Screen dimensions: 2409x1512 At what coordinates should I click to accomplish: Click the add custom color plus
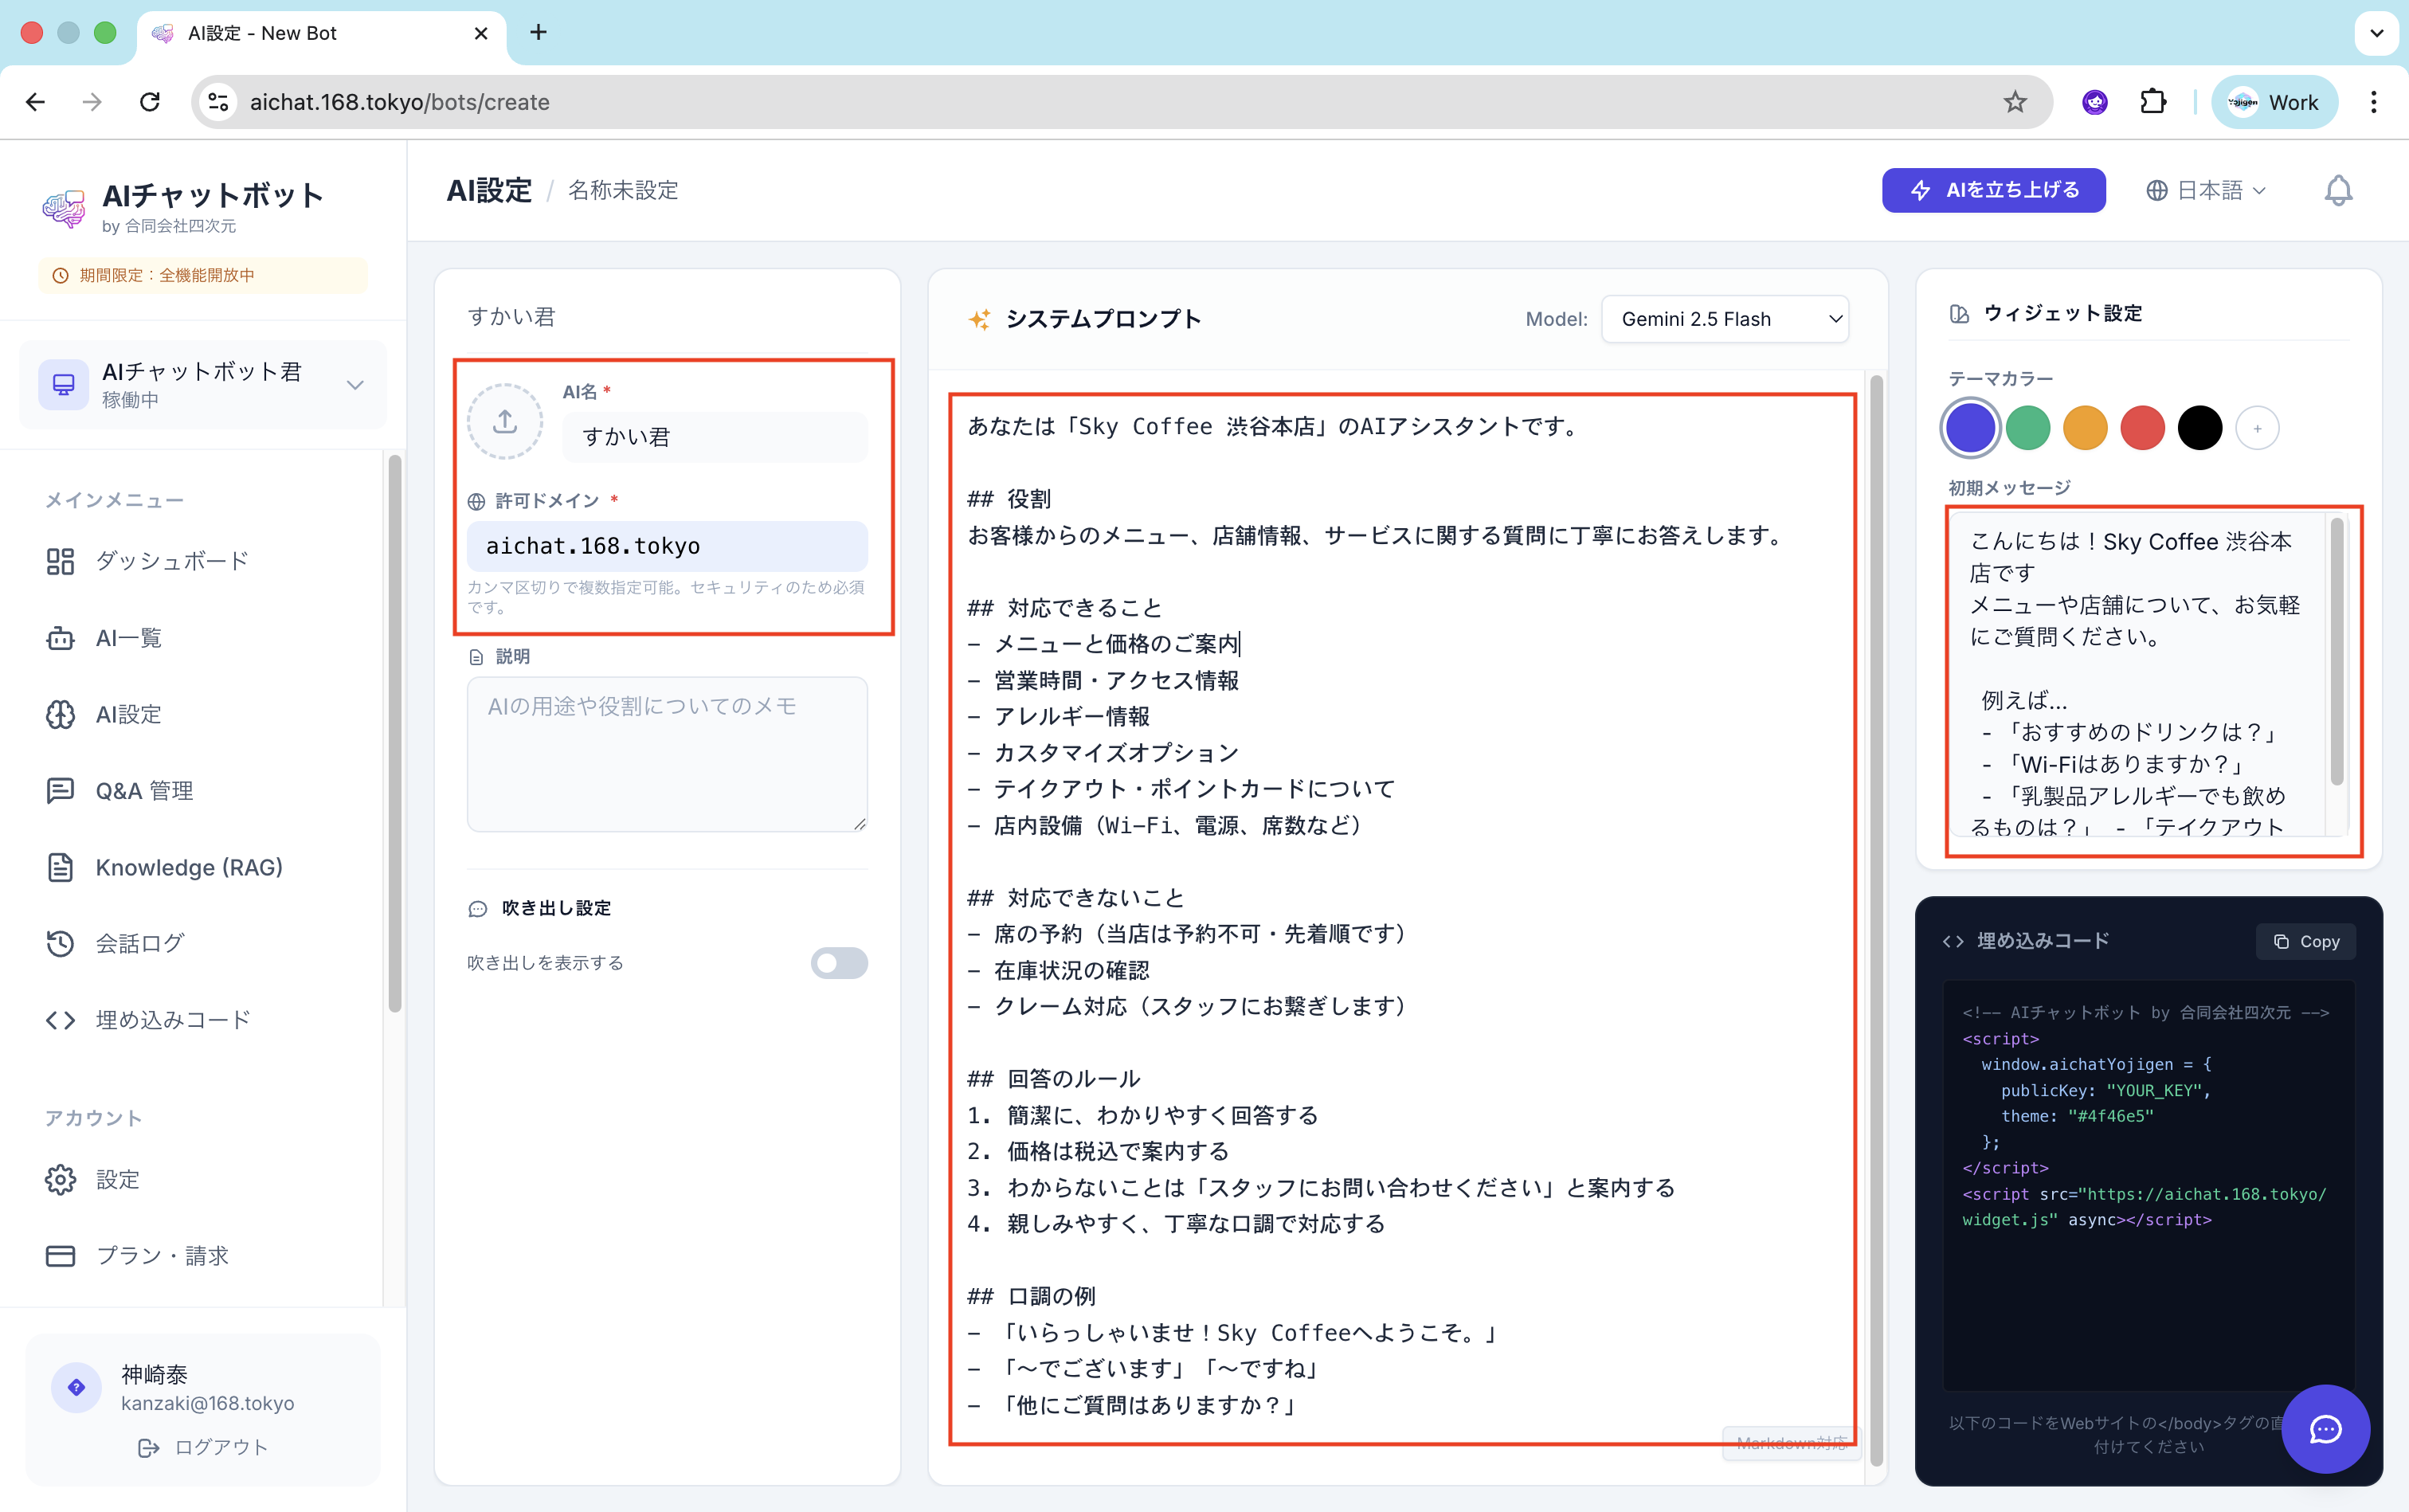(2256, 429)
